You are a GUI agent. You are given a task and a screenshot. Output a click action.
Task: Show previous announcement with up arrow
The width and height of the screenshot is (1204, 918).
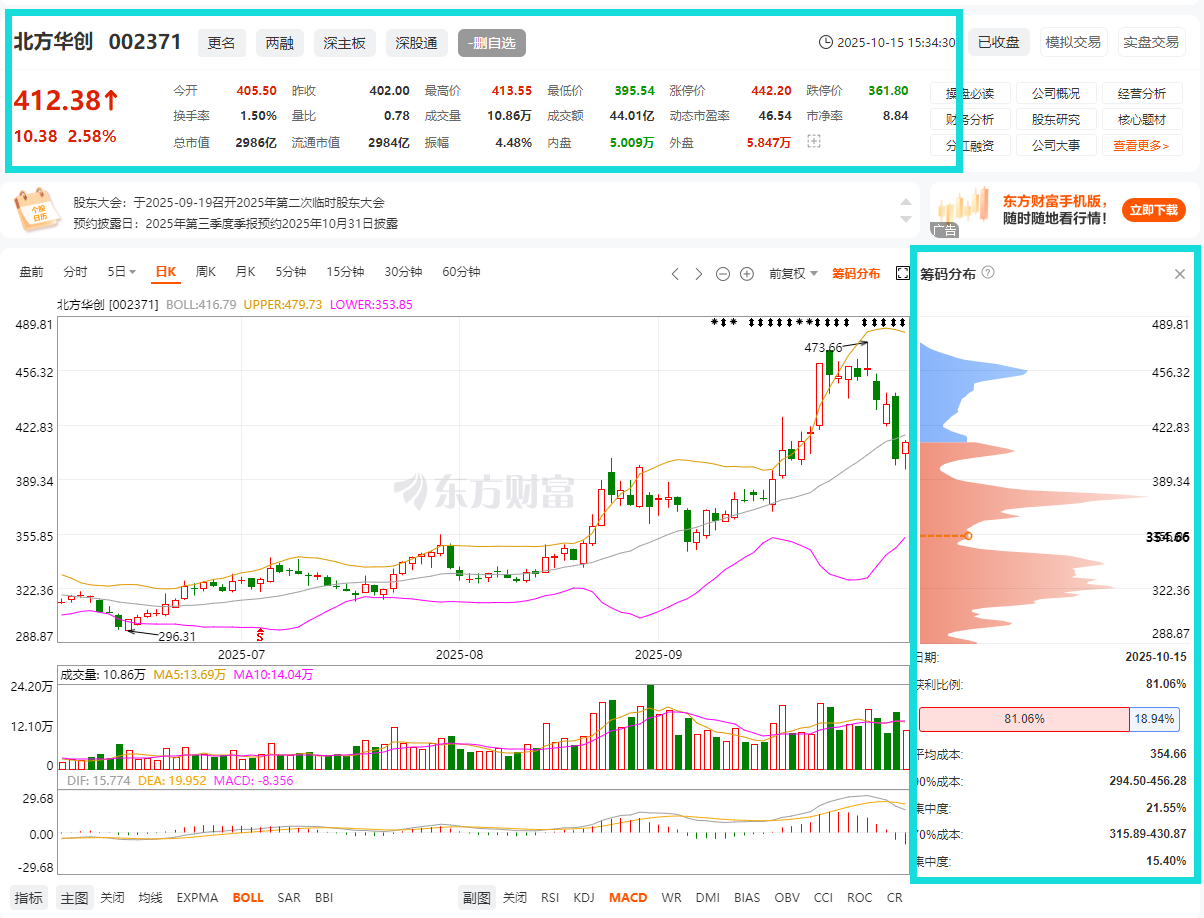tap(906, 202)
